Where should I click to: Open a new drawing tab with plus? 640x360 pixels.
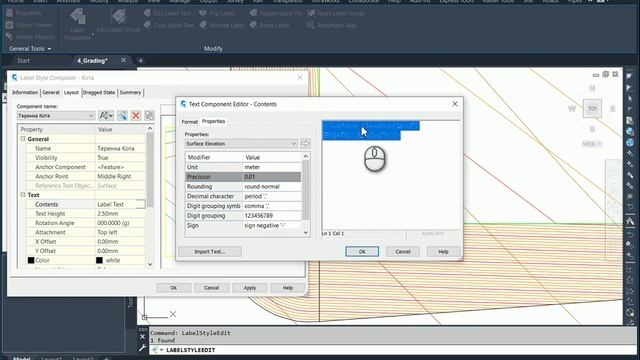pyautogui.click(x=141, y=60)
